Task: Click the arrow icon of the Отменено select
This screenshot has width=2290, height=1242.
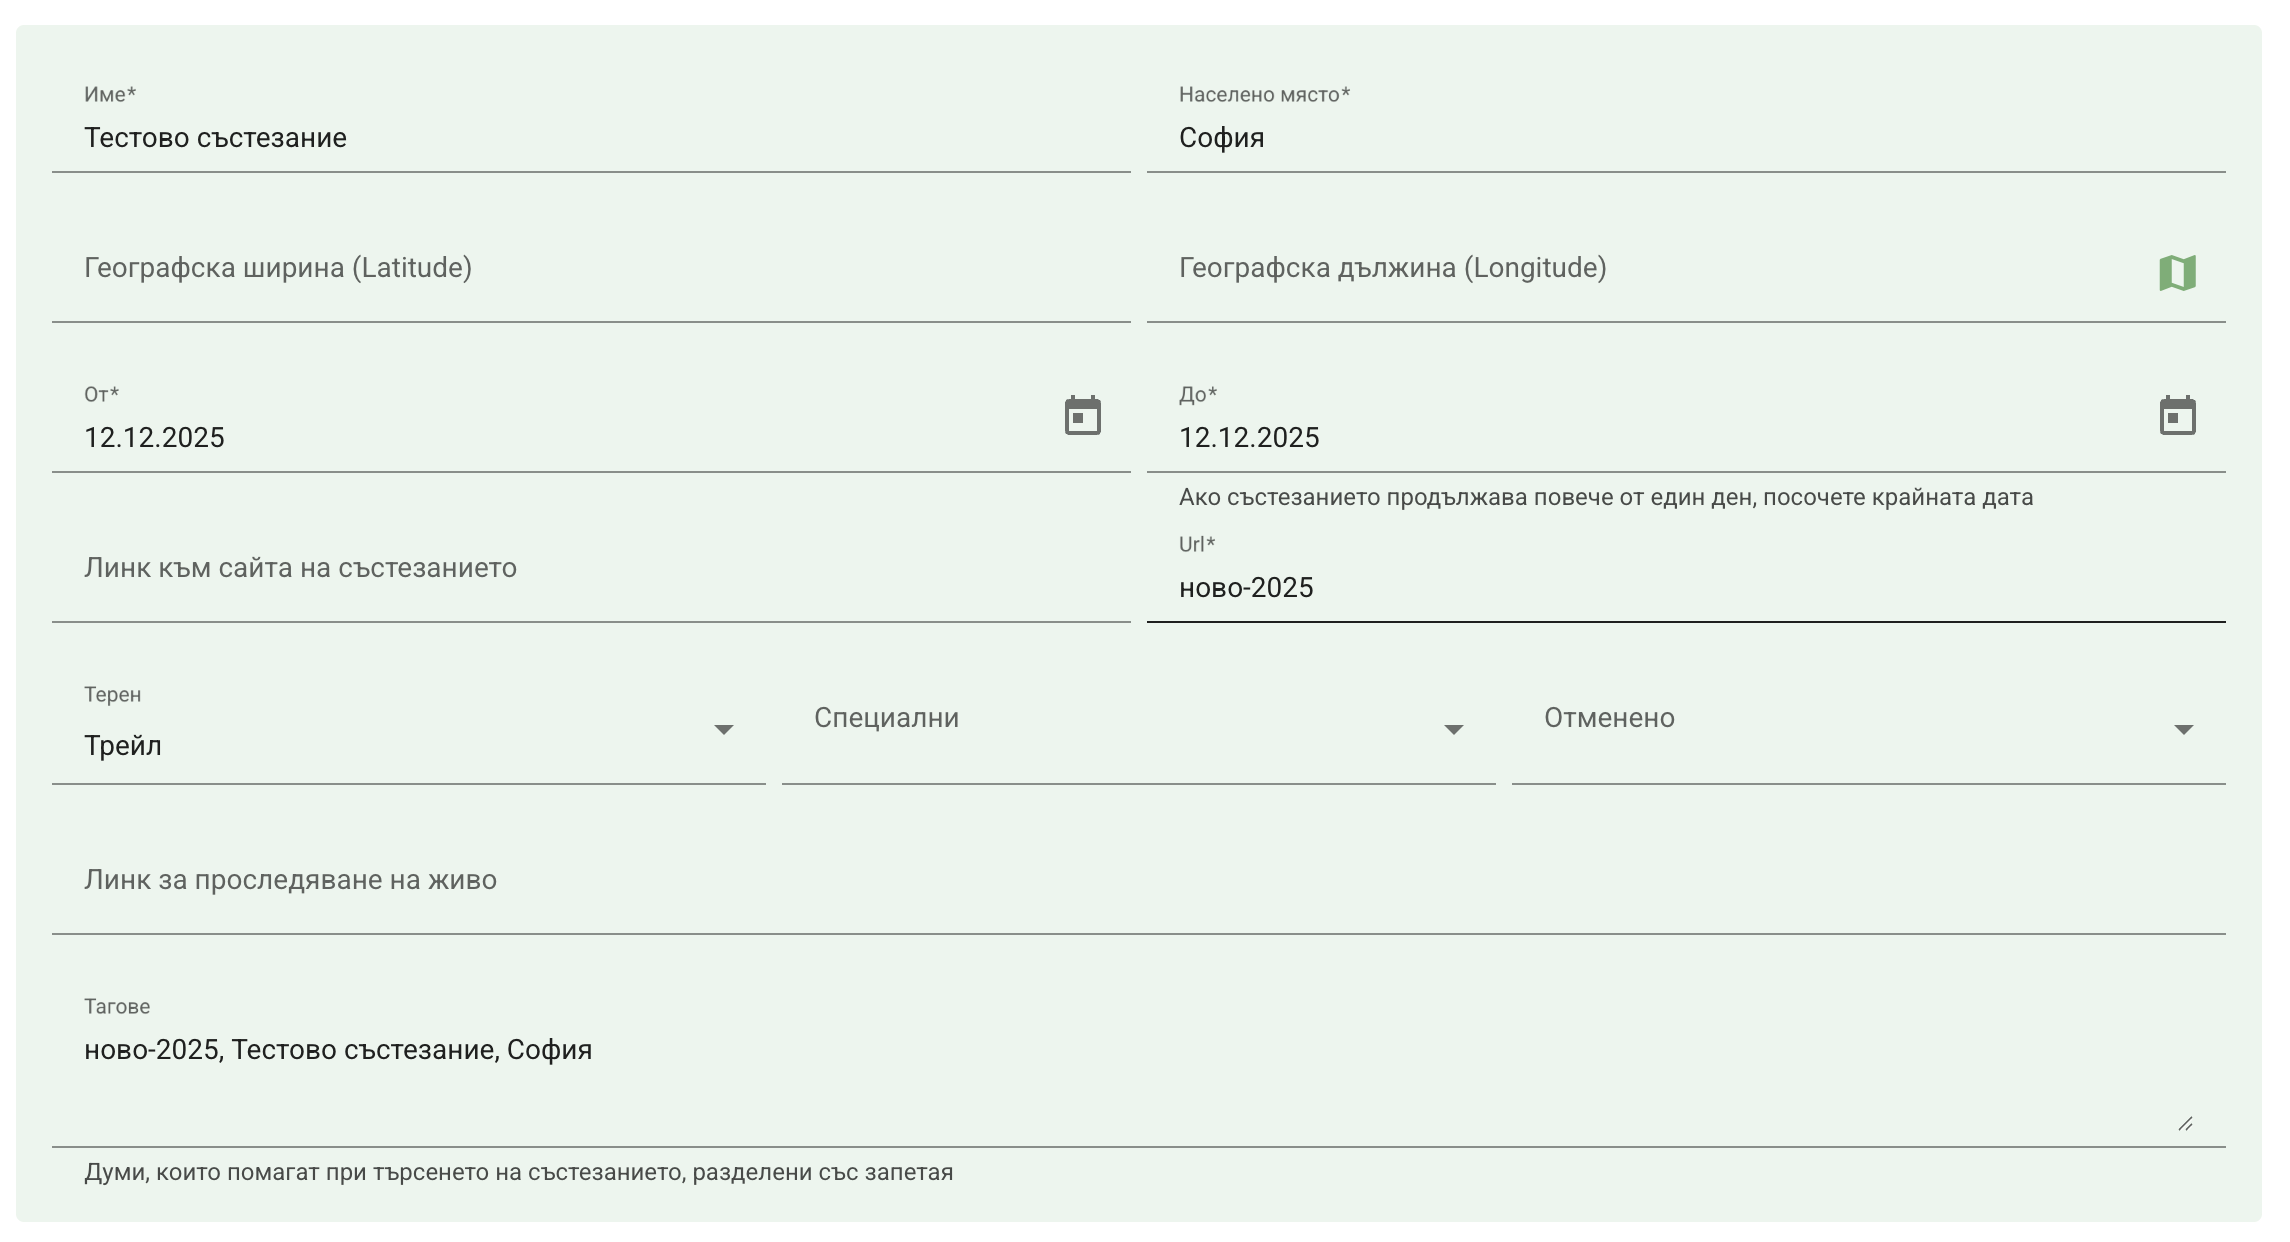Action: pyautogui.click(x=2184, y=730)
